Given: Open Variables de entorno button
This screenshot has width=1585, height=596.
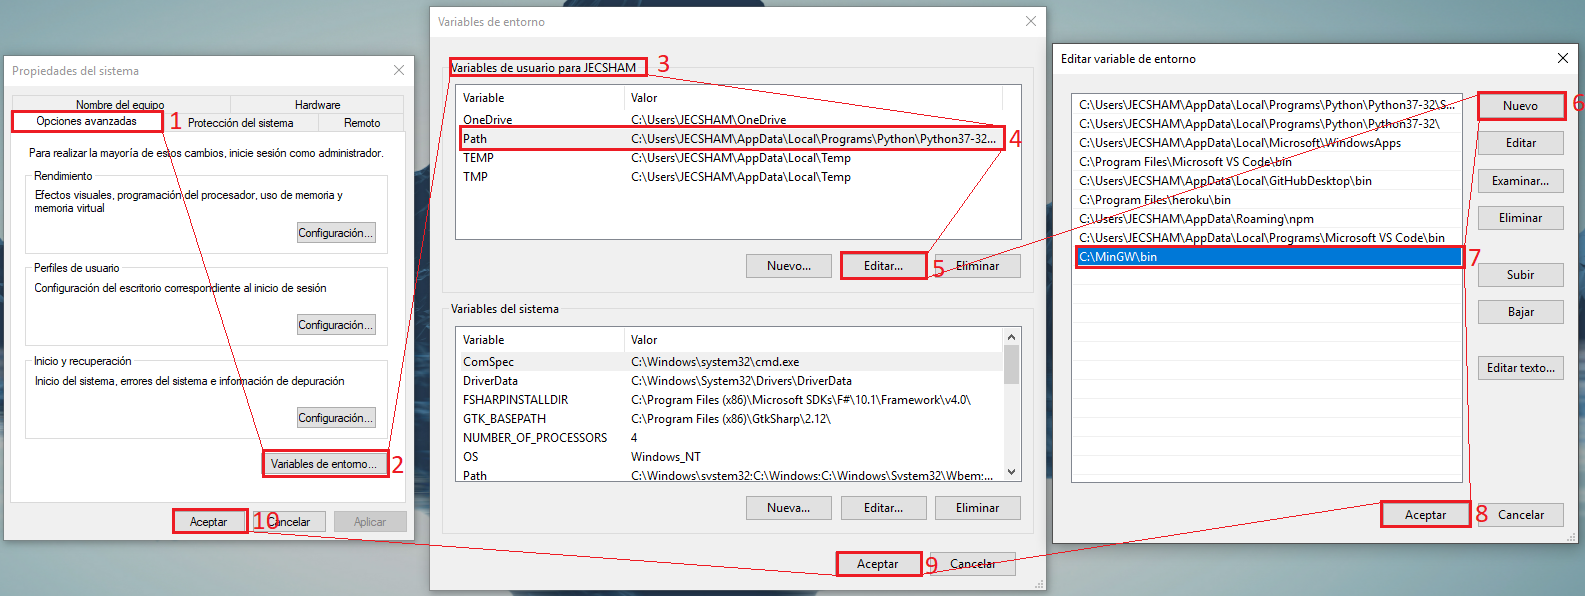Looking at the screenshot, I should click(x=324, y=464).
